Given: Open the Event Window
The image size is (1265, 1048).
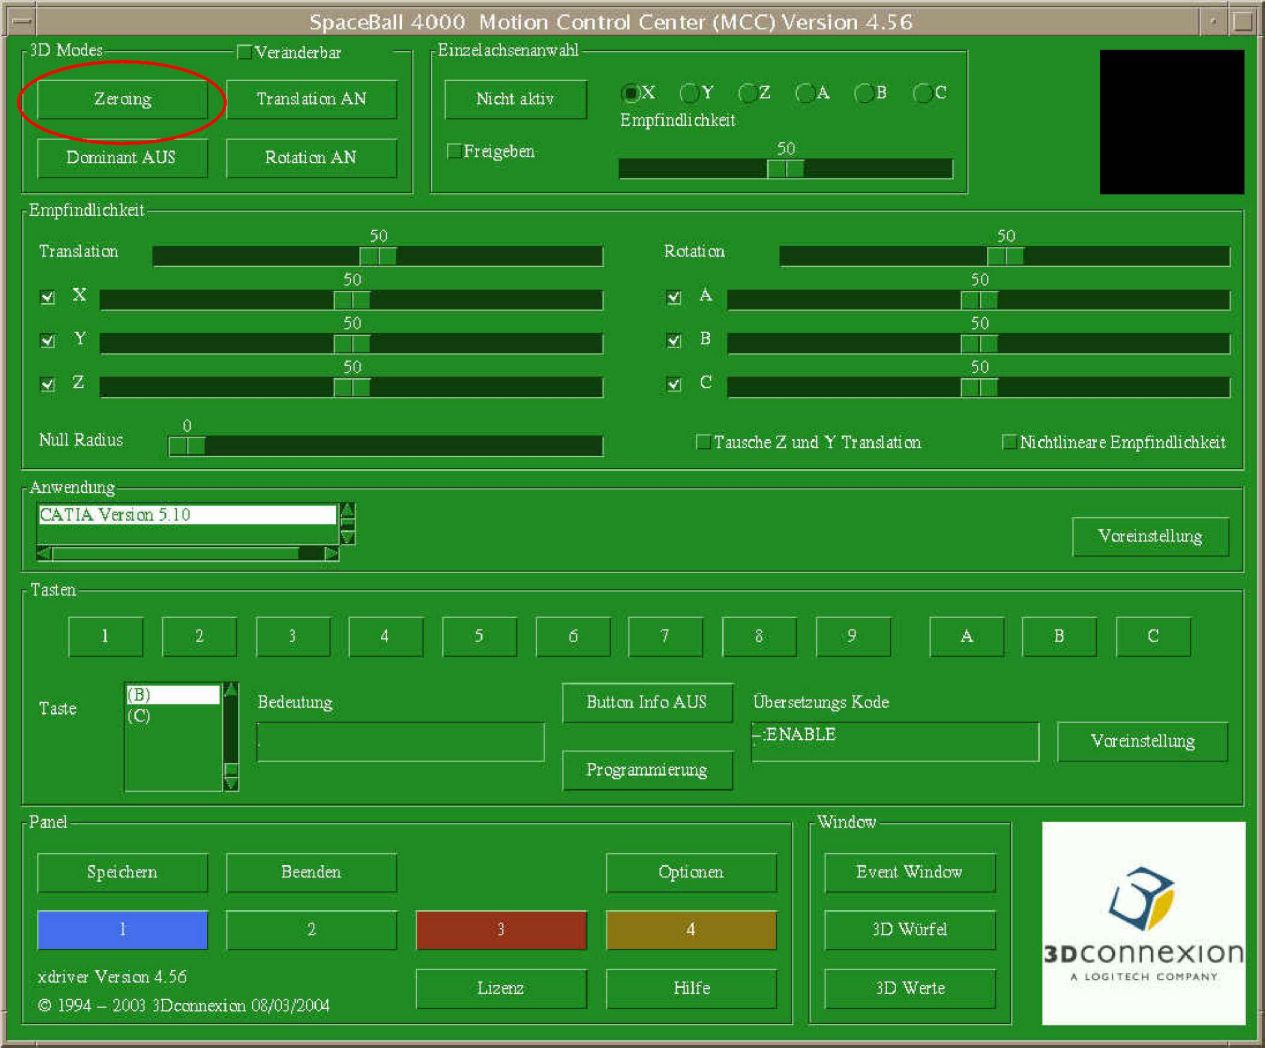Looking at the screenshot, I should pos(910,872).
